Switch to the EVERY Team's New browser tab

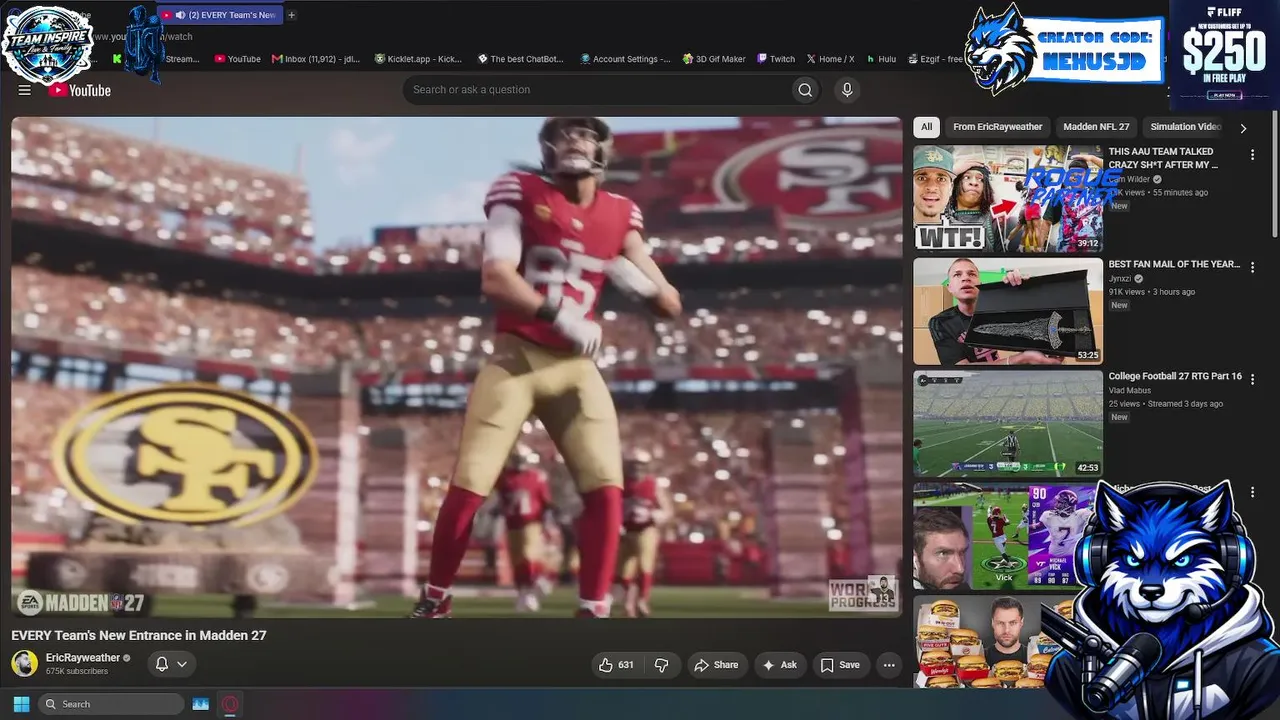point(220,15)
